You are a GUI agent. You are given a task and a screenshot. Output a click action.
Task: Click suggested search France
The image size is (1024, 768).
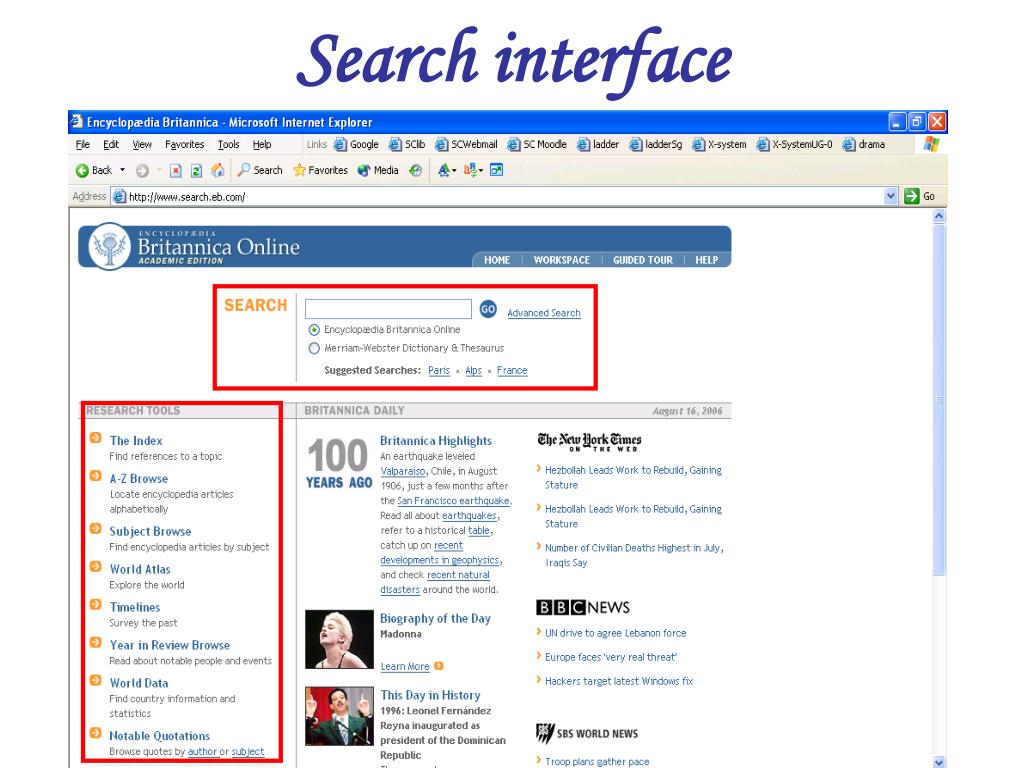pyautogui.click(x=512, y=370)
